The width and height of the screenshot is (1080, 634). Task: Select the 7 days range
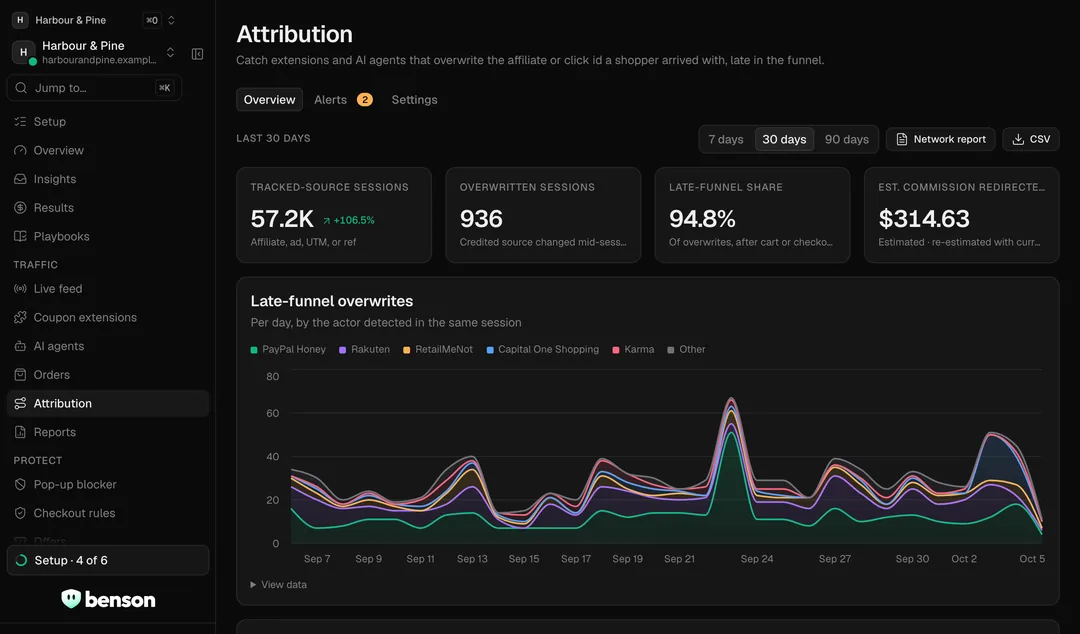[x=726, y=139]
